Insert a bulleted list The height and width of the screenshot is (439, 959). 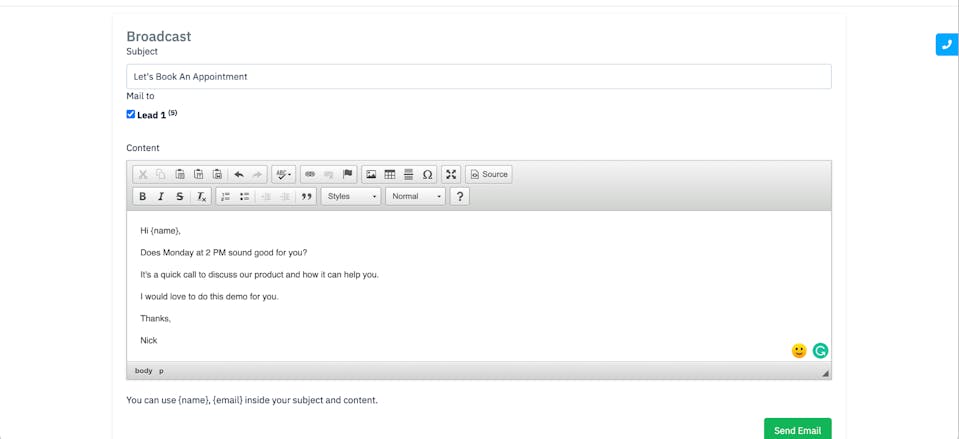click(x=244, y=197)
